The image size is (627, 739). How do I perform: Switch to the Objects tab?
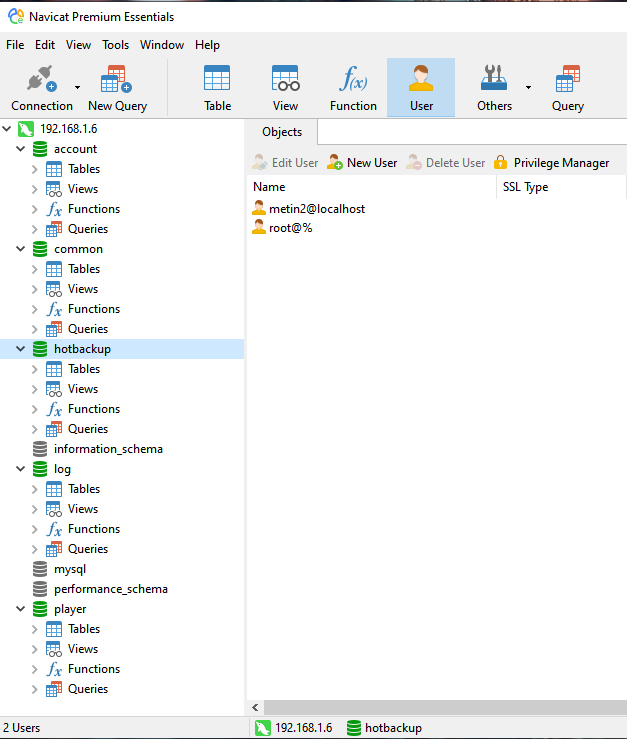[x=282, y=132]
